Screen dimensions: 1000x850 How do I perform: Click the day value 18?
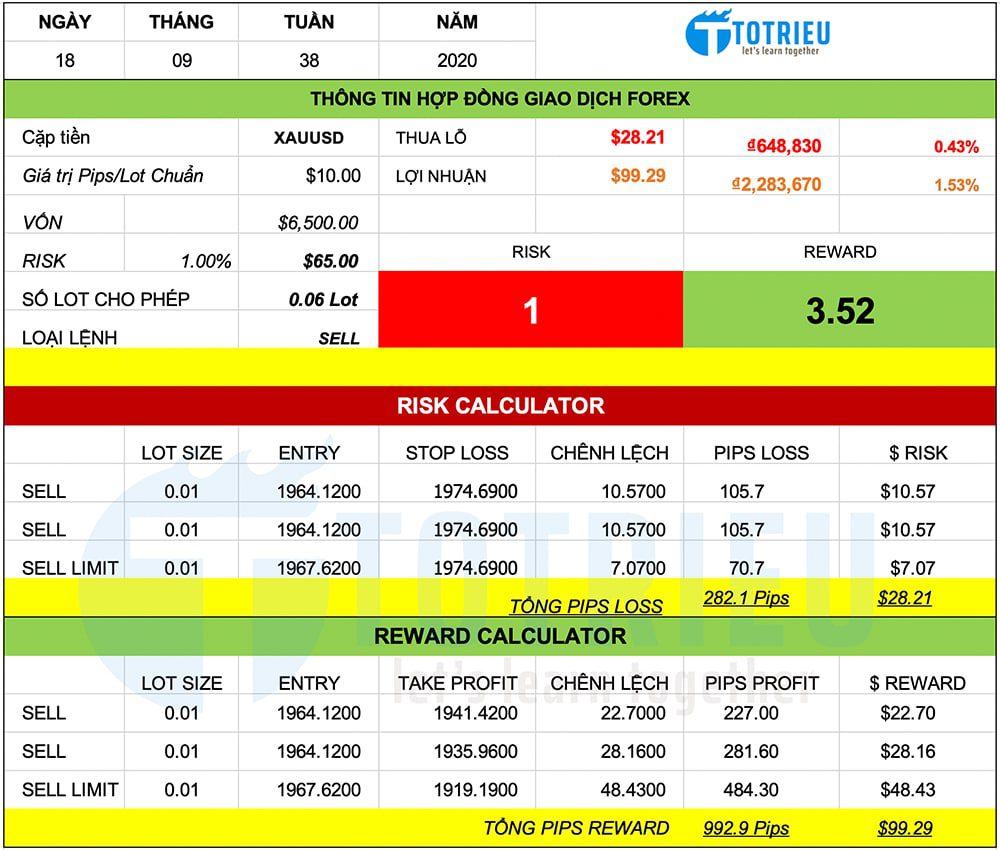click(64, 61)
